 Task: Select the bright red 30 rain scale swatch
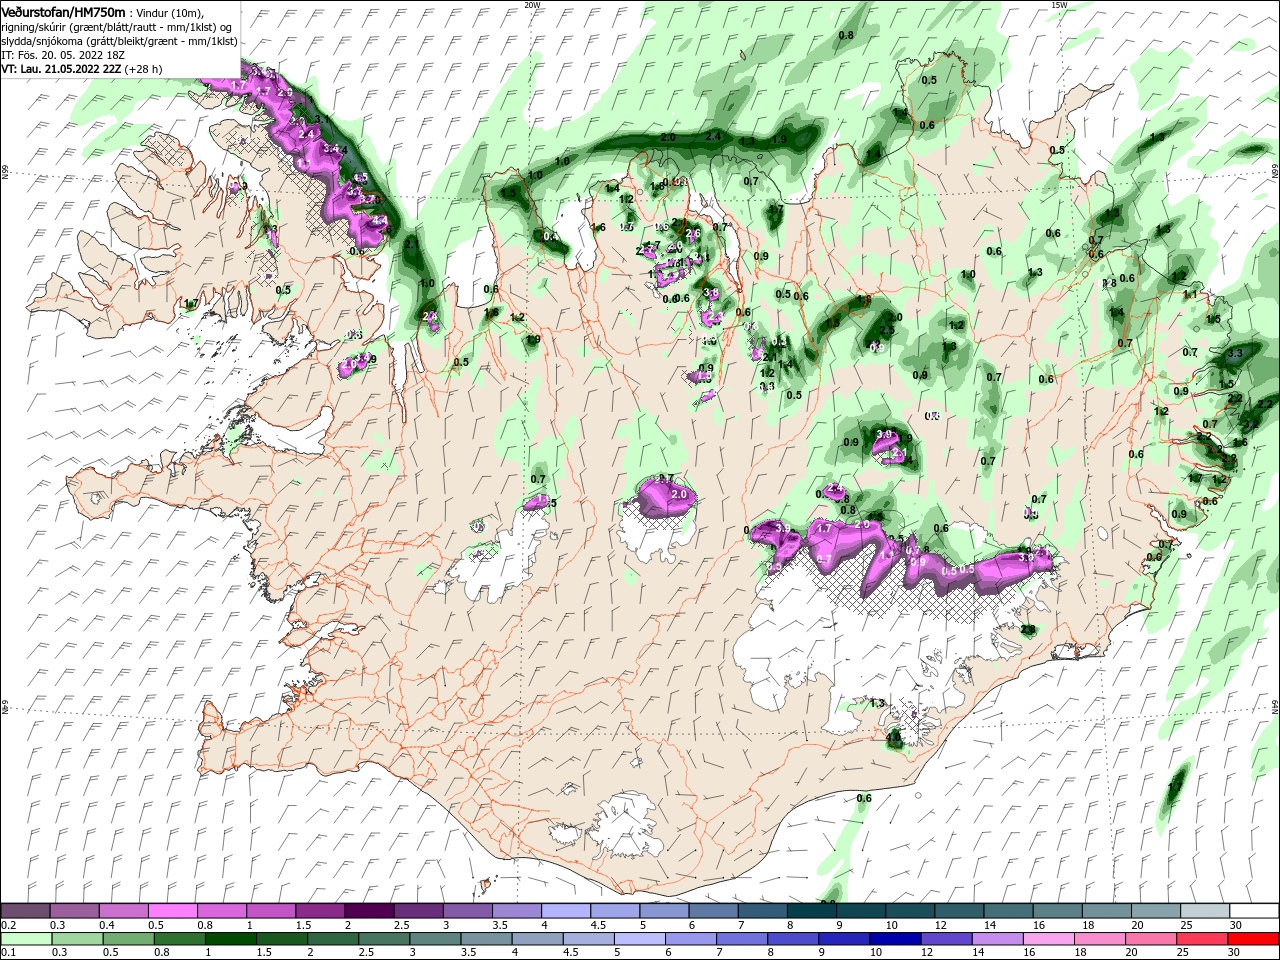click(1253, 939)
